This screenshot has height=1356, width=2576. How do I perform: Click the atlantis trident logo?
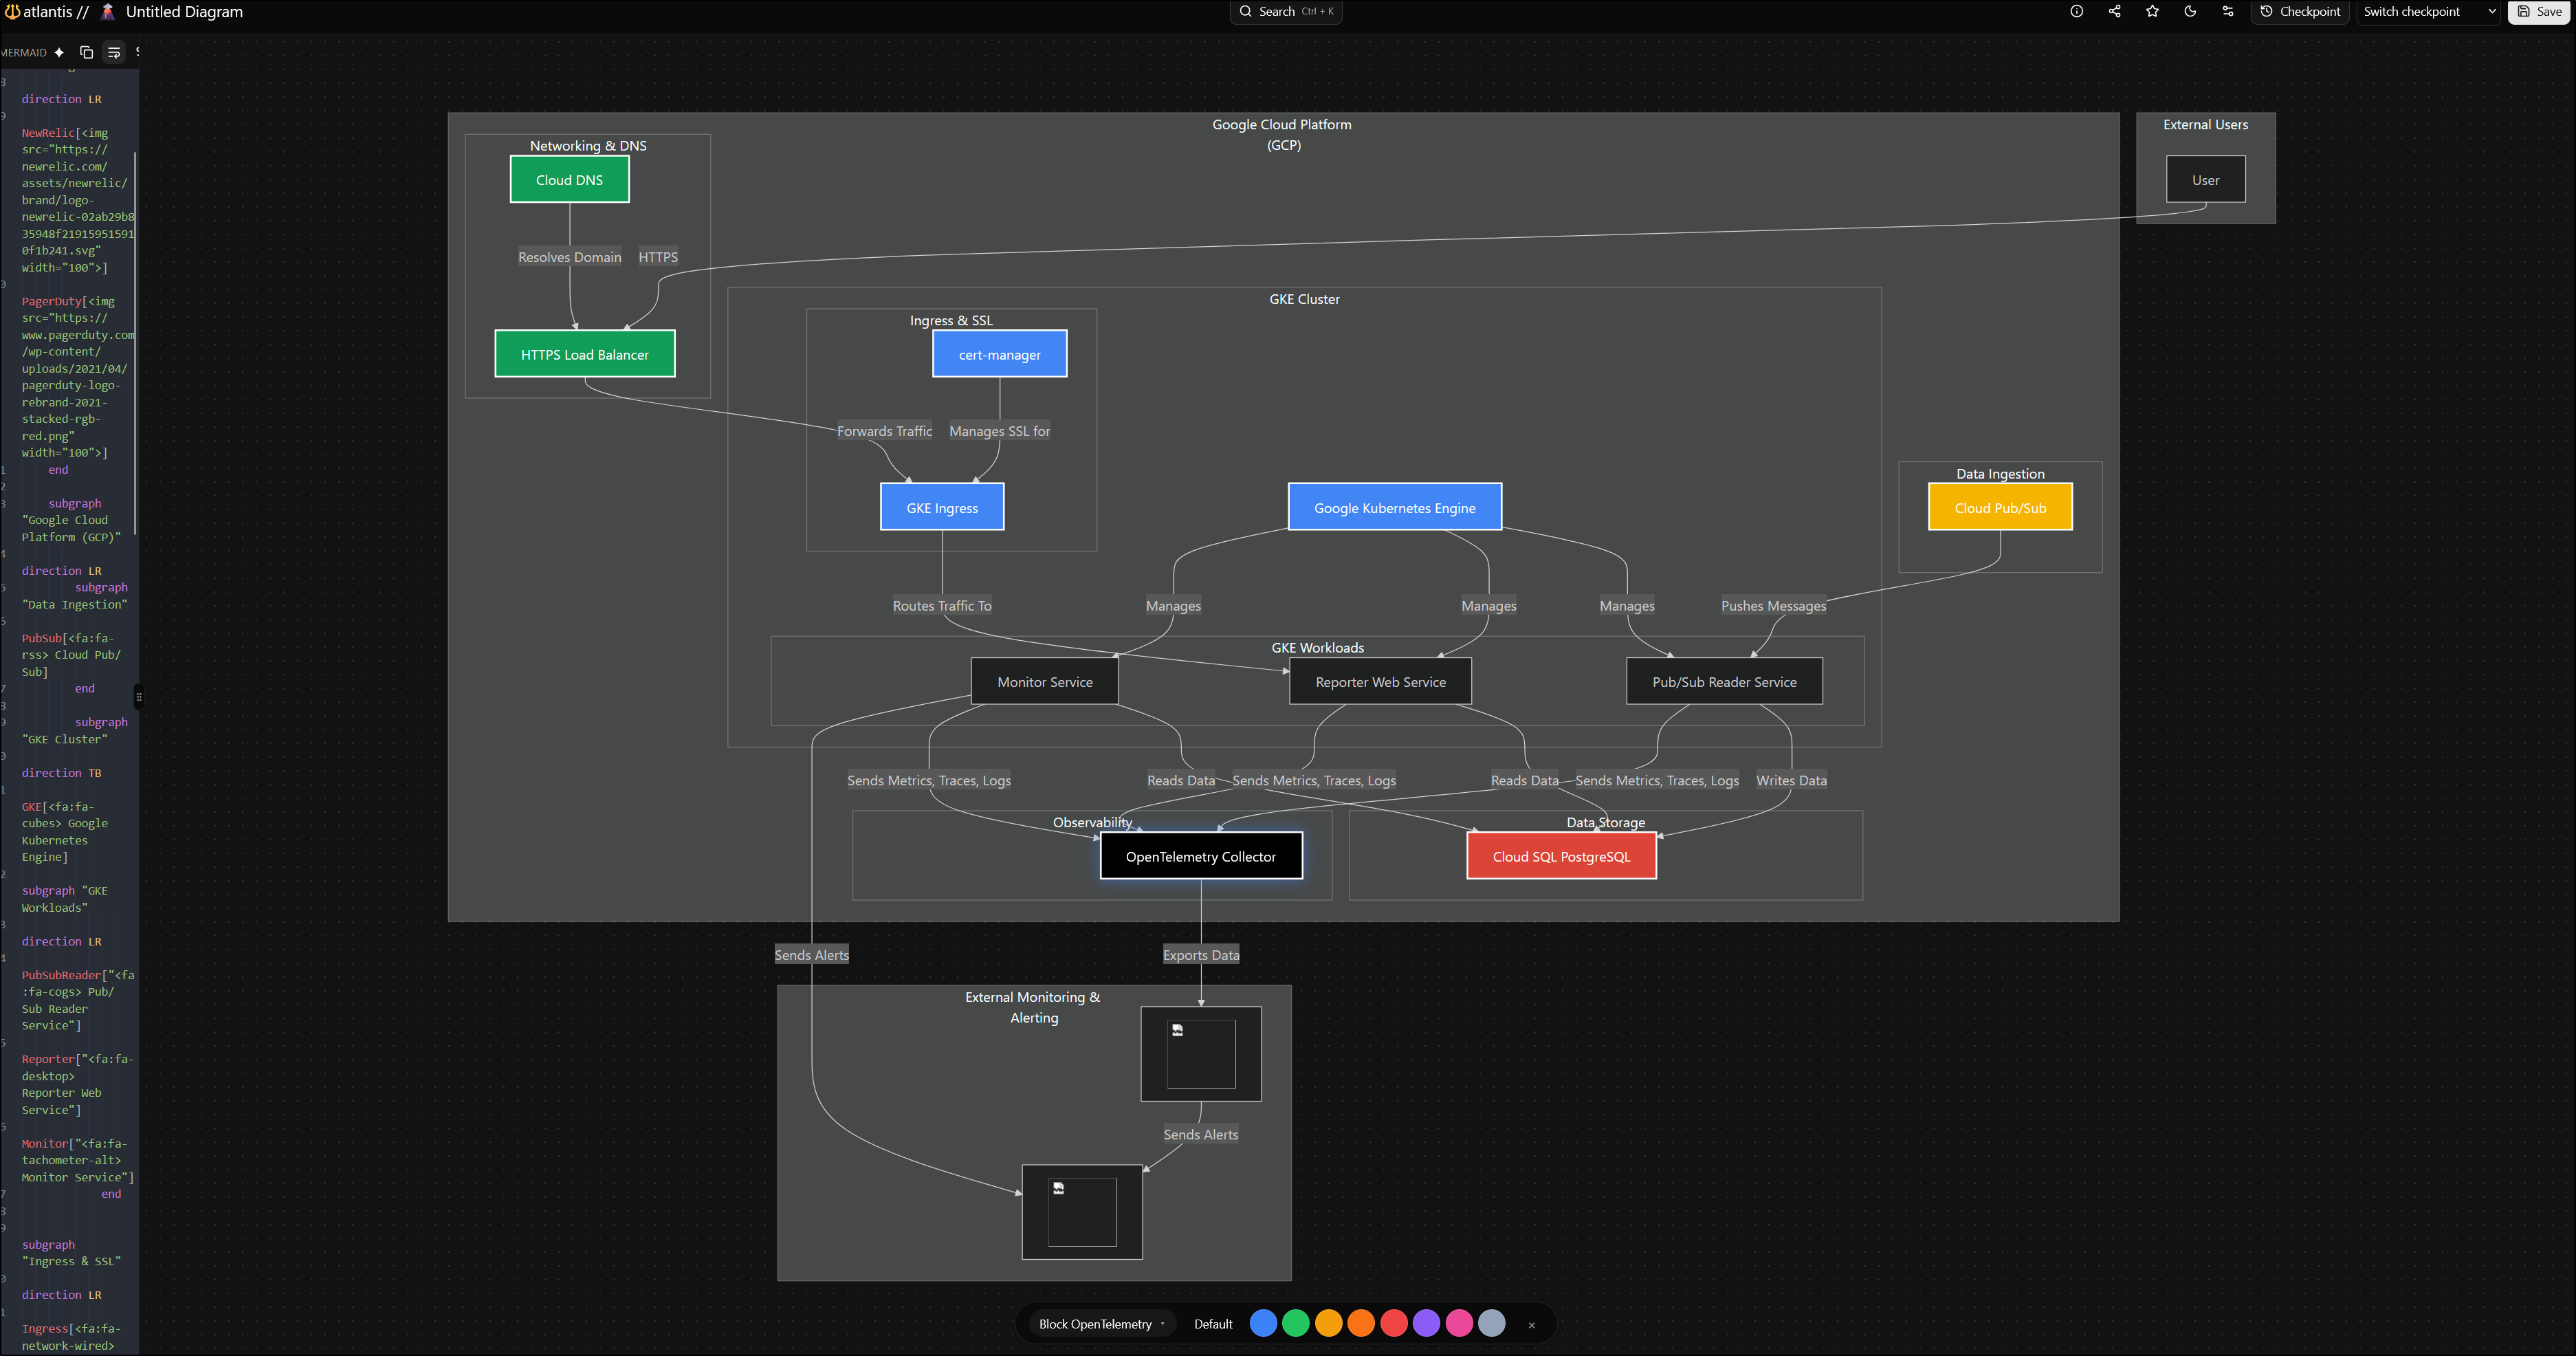[12, 12]
